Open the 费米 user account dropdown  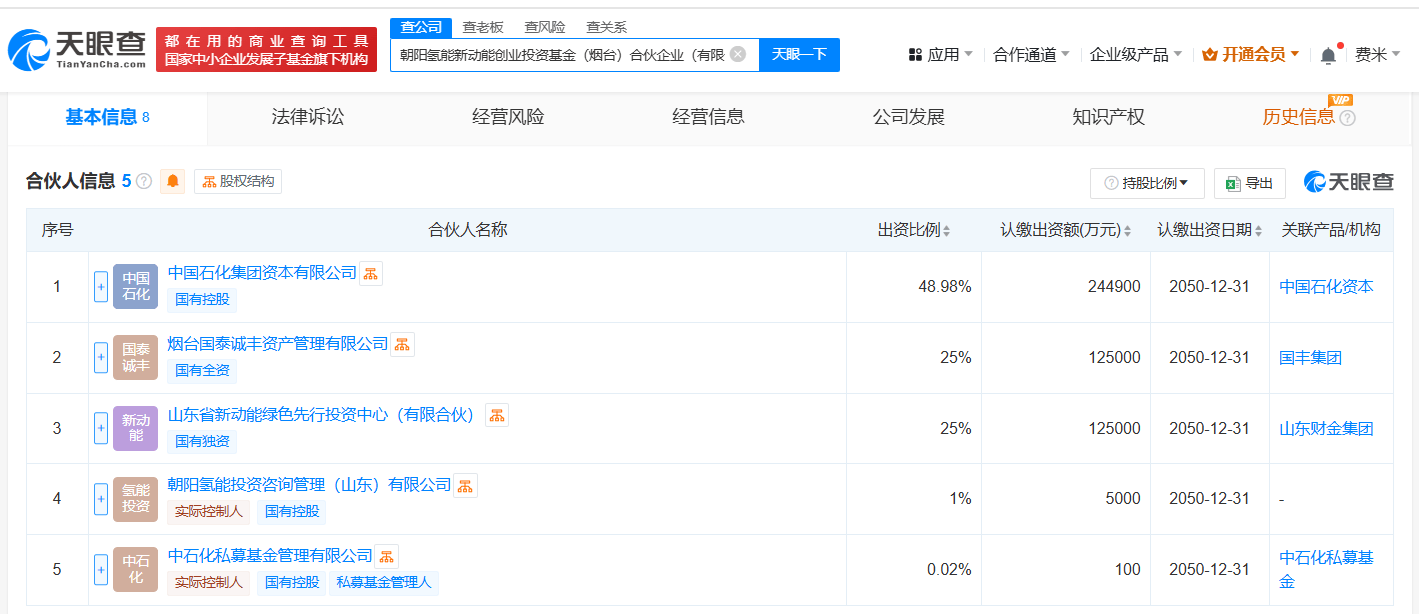tap(1377, 55)
